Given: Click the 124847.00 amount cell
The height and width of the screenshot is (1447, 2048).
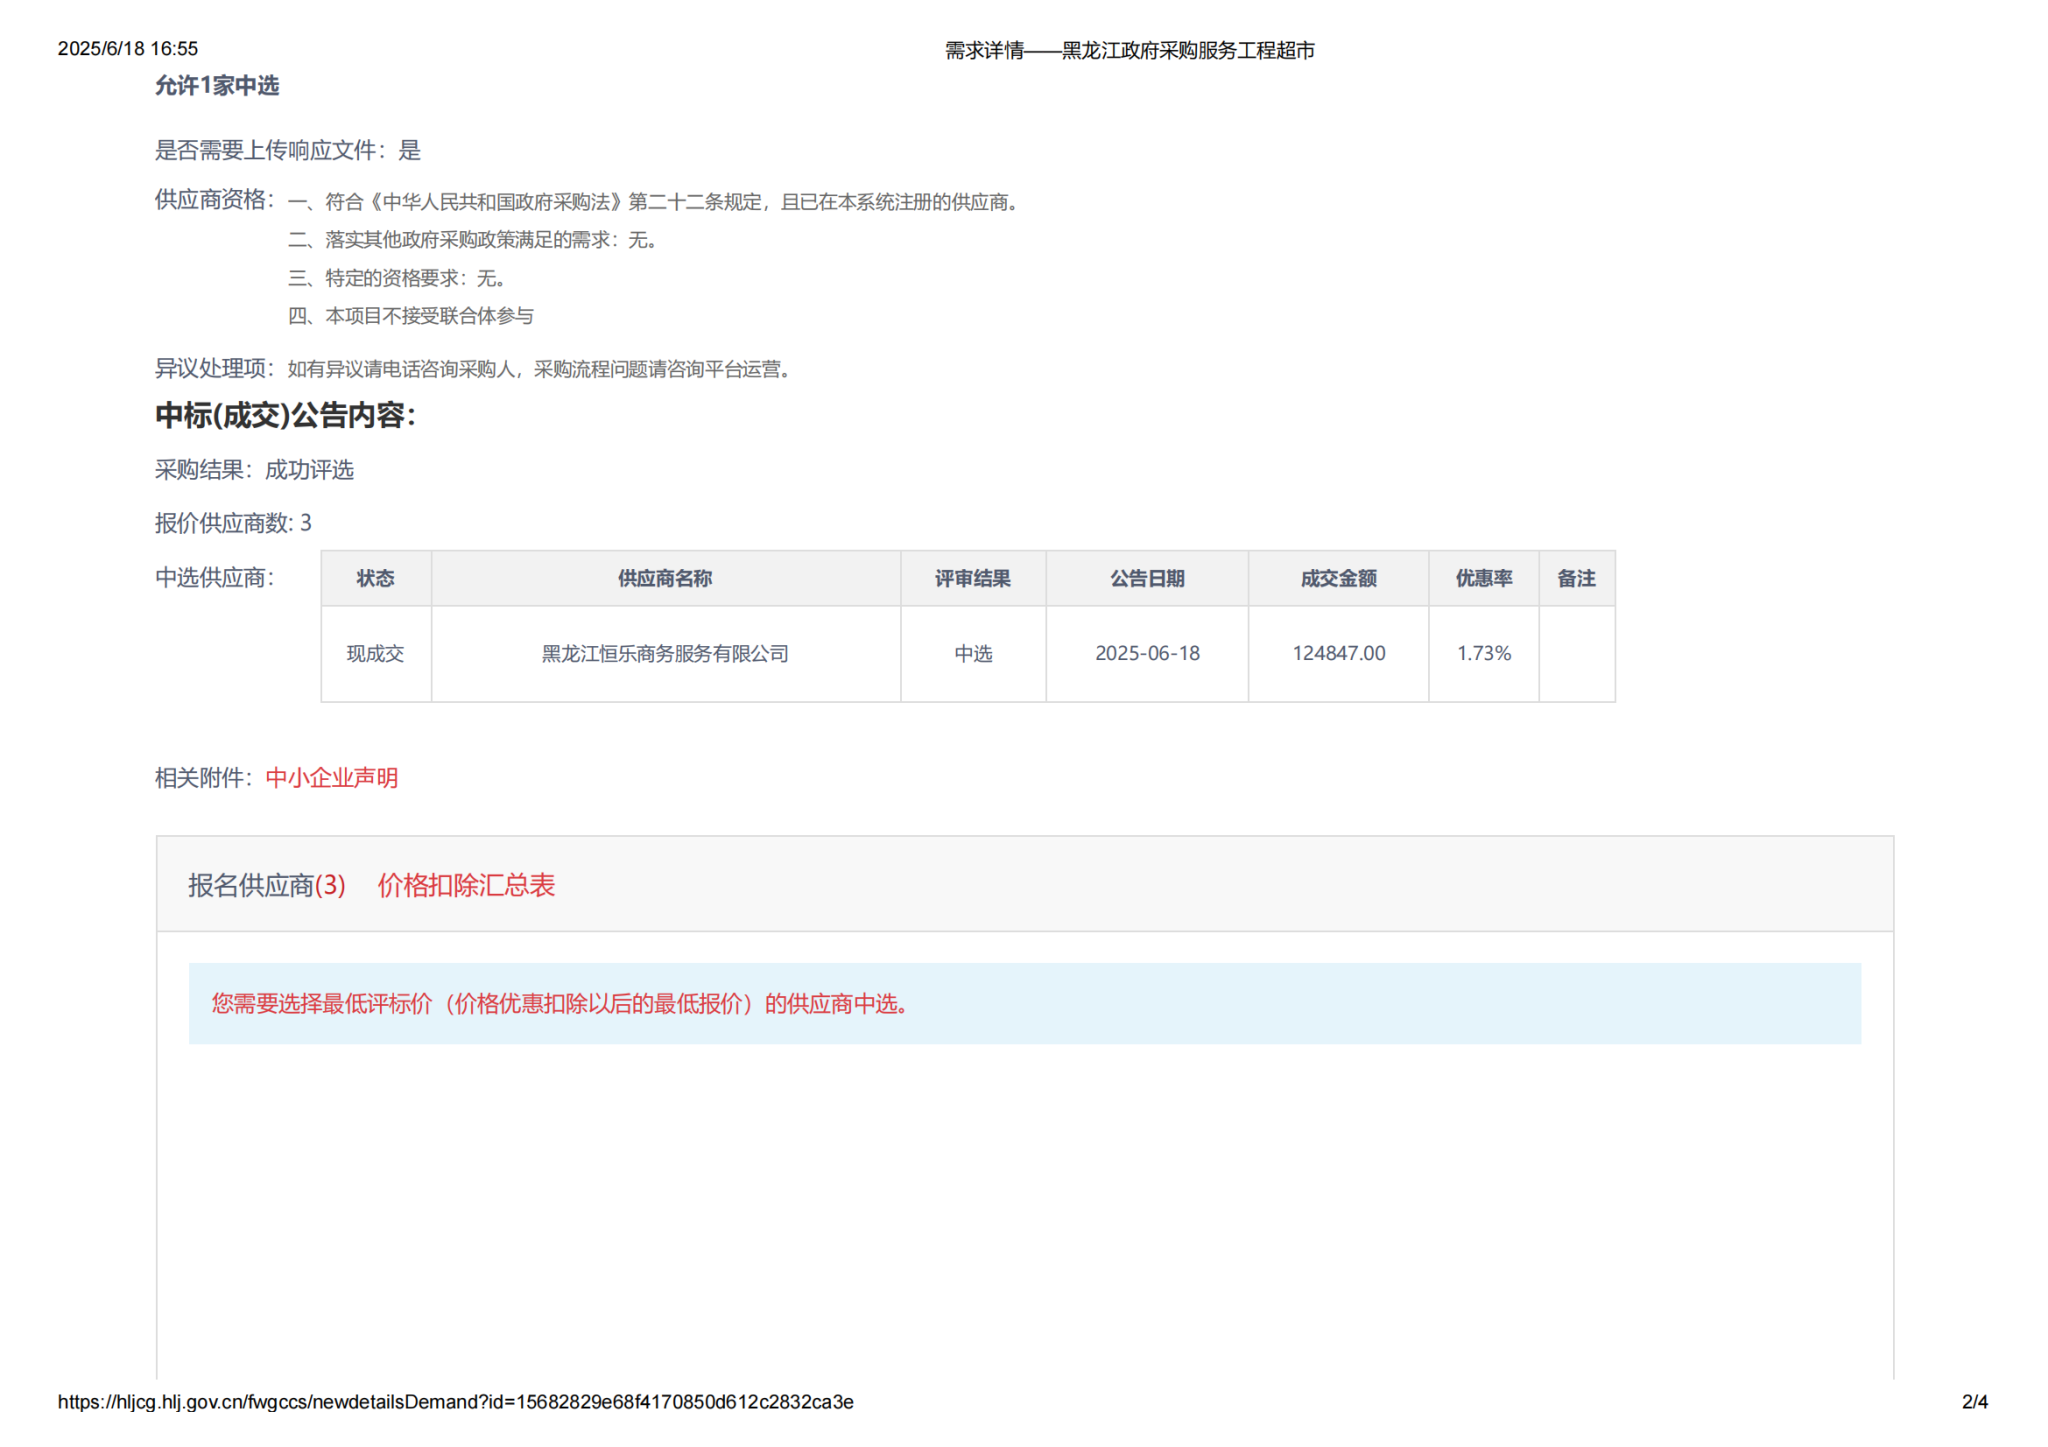Looking at the screenshot, I should point(1338,653).
